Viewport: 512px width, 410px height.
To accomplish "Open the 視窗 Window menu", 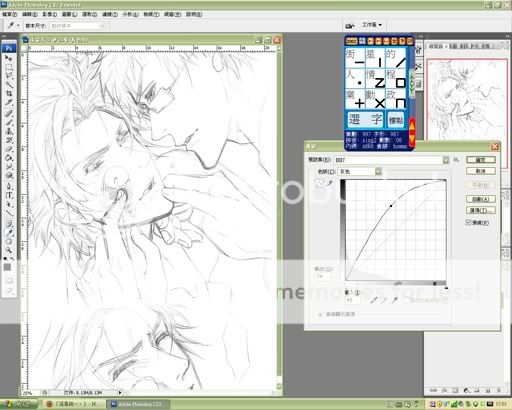I will click(172, 14).
